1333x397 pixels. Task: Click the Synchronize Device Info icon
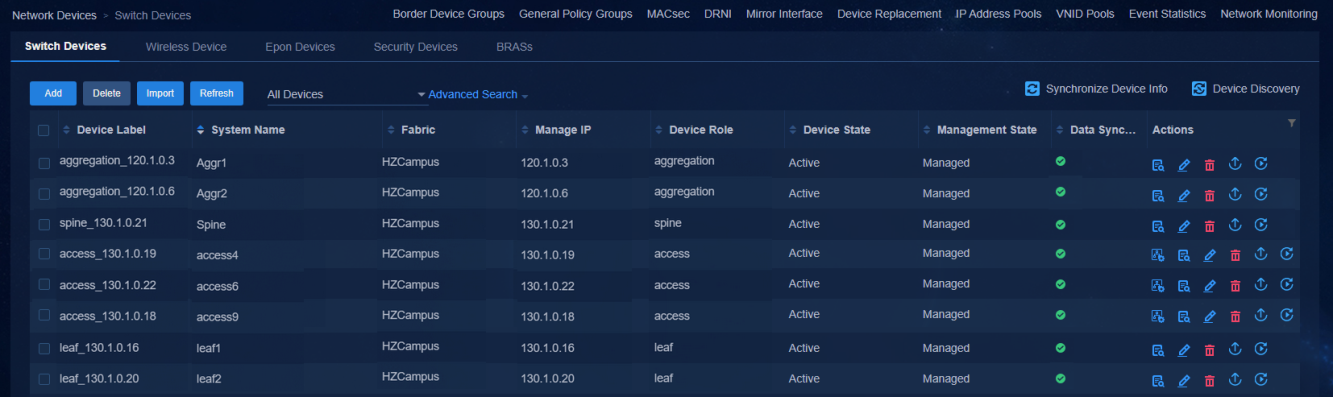(x=1033, y=89)
